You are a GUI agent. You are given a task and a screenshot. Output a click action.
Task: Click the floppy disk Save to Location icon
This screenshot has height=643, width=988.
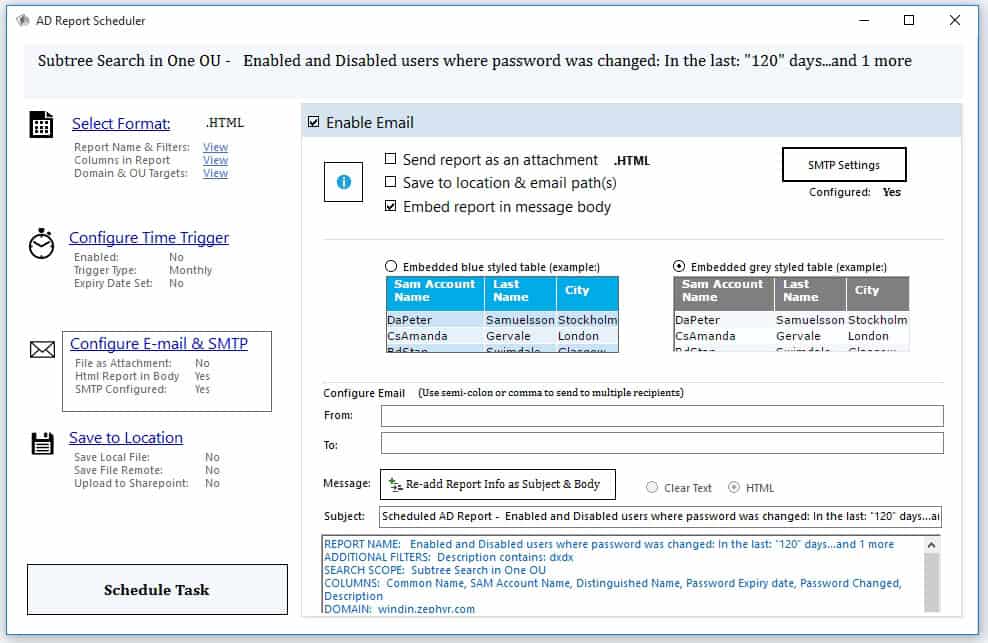point(42,443)
